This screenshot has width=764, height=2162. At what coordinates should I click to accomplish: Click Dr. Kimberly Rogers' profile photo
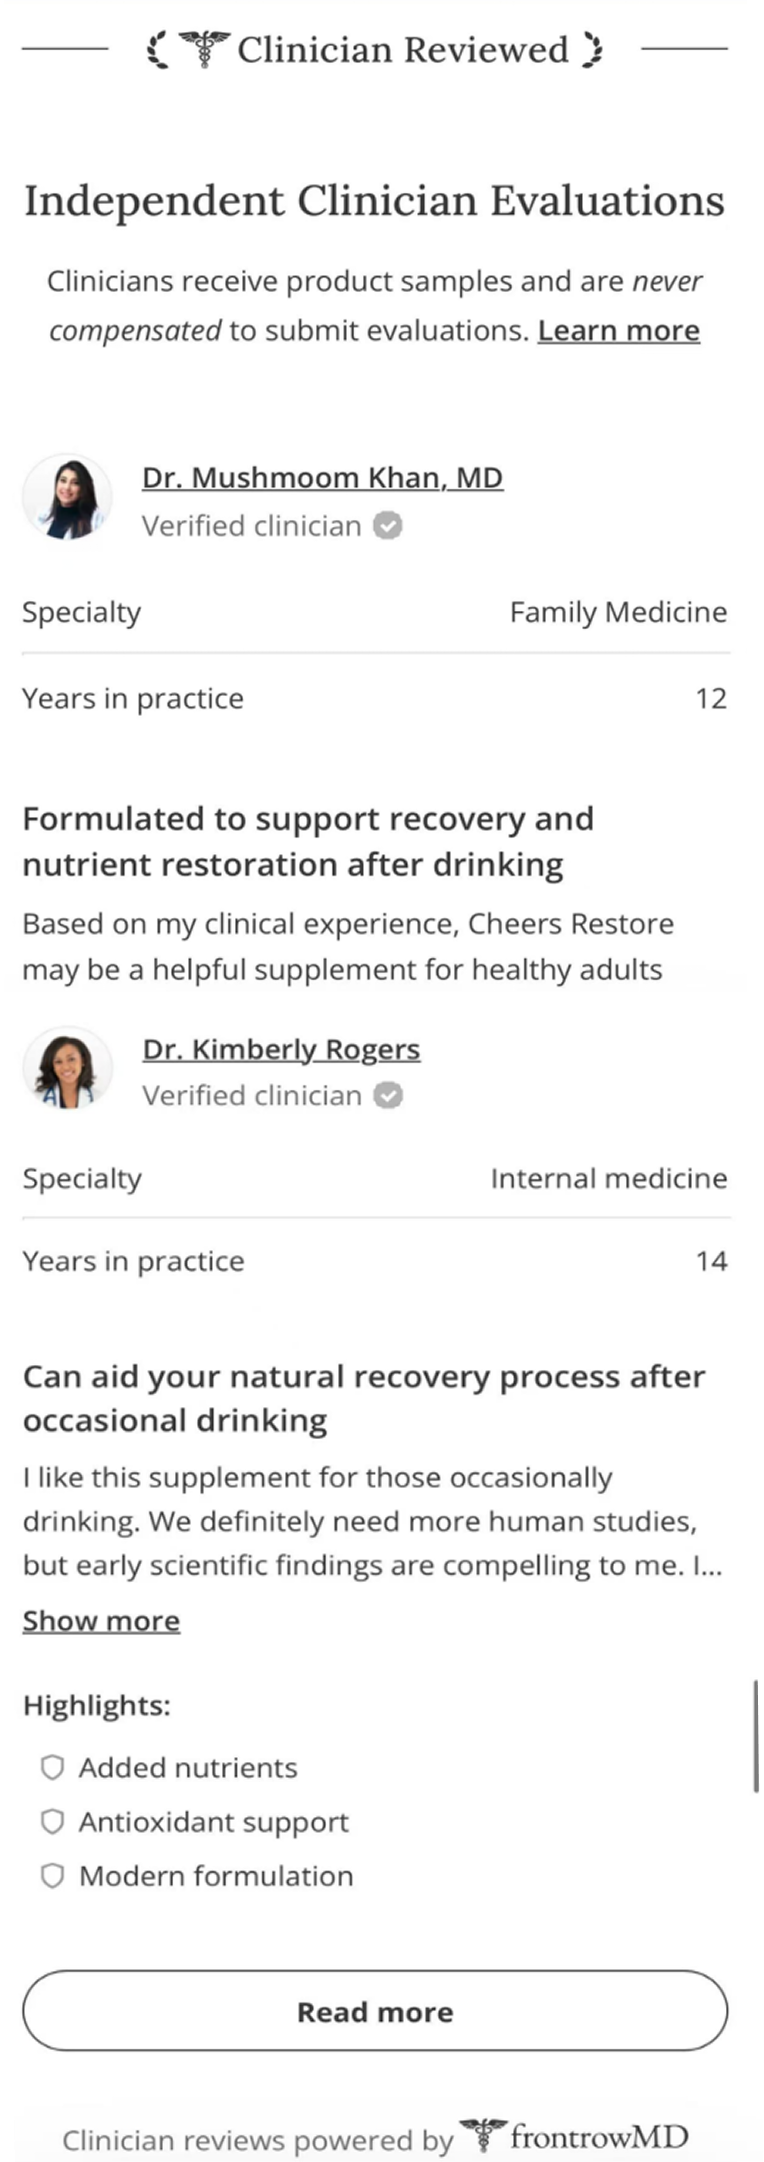click(x=68, y=1068)
